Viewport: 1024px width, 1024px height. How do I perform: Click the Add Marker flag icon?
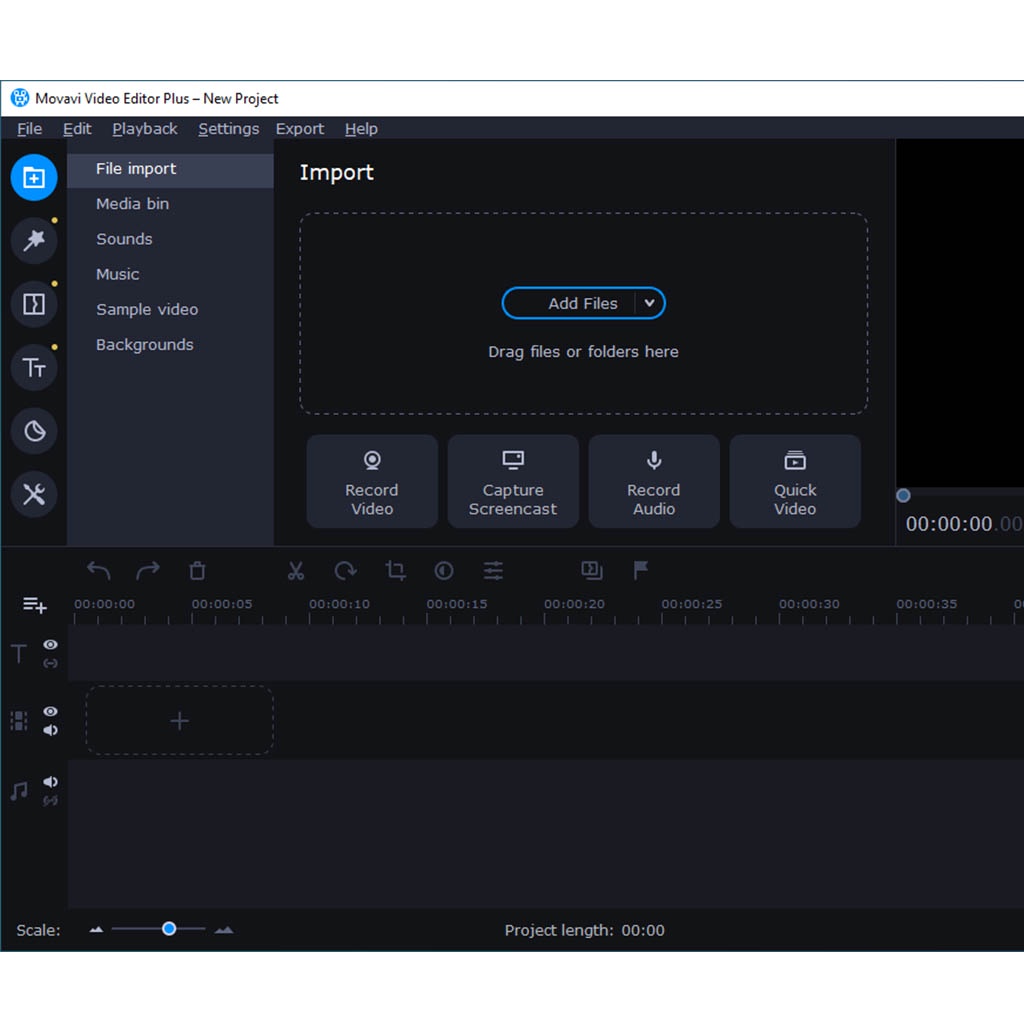641,570
